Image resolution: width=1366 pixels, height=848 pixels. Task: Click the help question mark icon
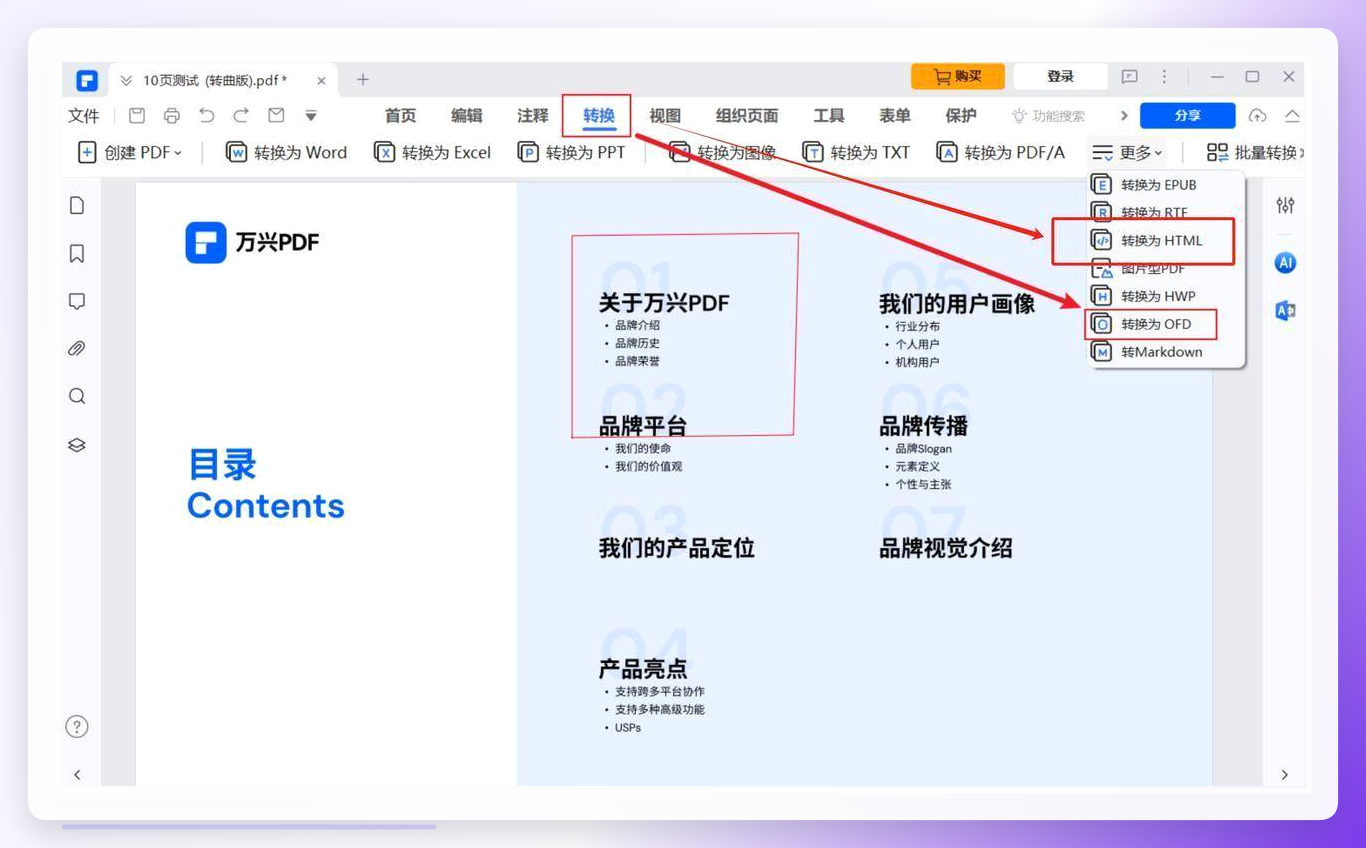tap(77, 727)
